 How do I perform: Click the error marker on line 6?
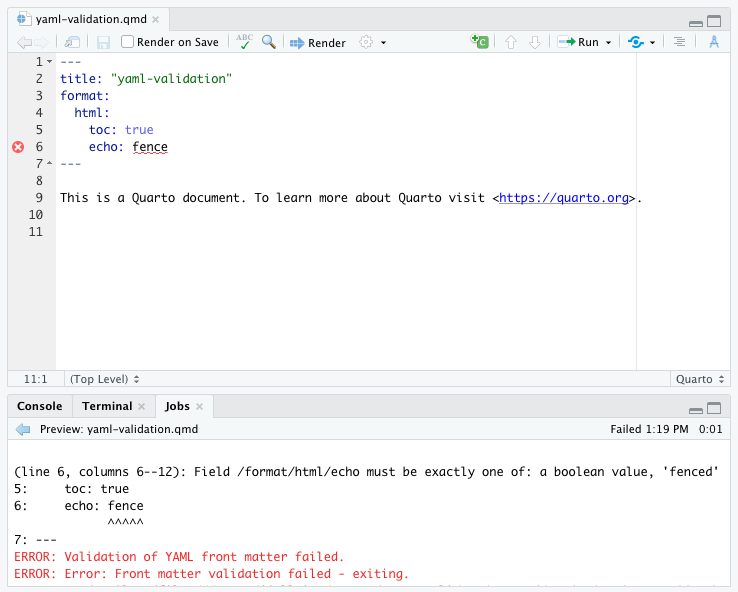click(18, 147)
